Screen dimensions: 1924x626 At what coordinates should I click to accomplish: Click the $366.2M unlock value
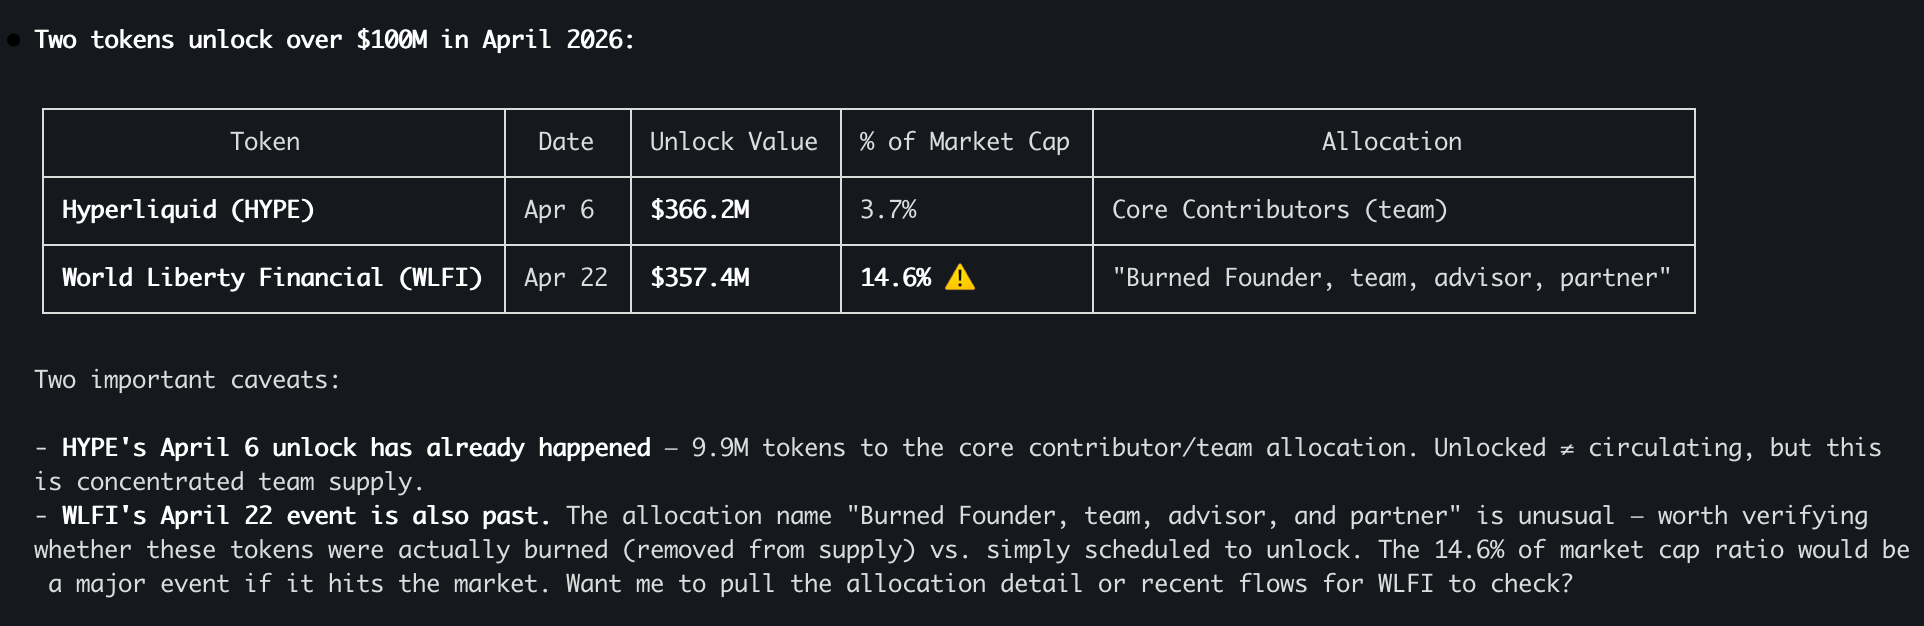[x=700, y=210]
